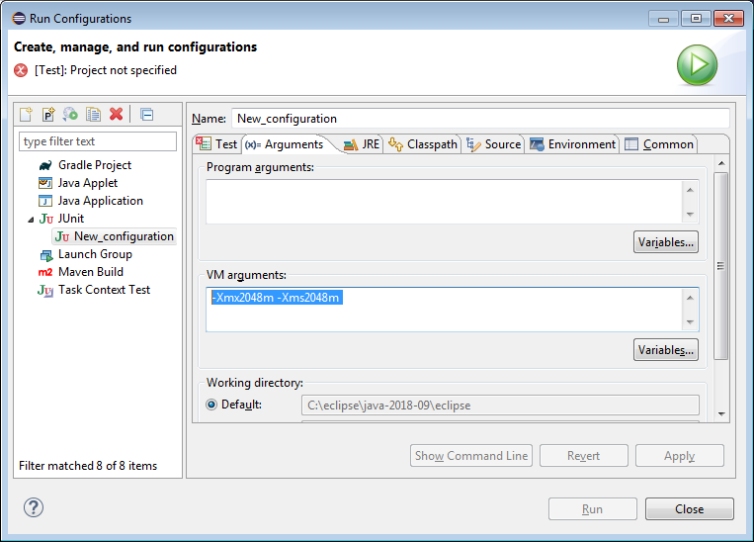Image resolution: width=754 pixels, height=542 pixels.
Task: Click the type filter text field
Action: point(98,142)
